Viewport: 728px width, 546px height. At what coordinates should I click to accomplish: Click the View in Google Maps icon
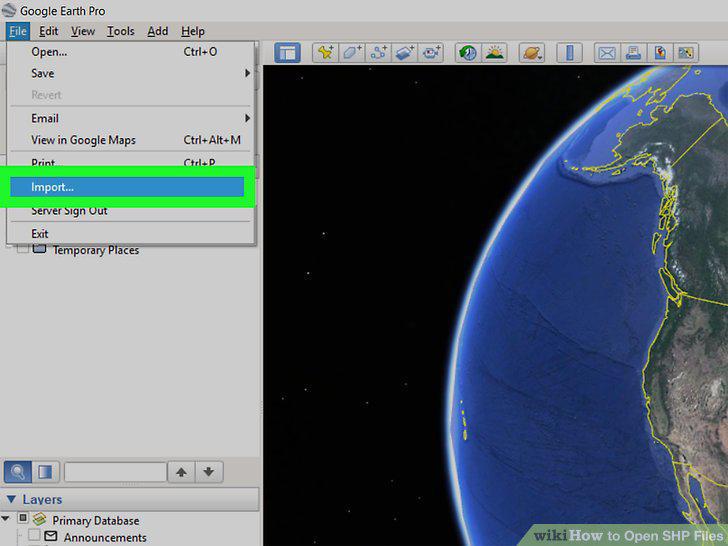[x=686, y=53]
